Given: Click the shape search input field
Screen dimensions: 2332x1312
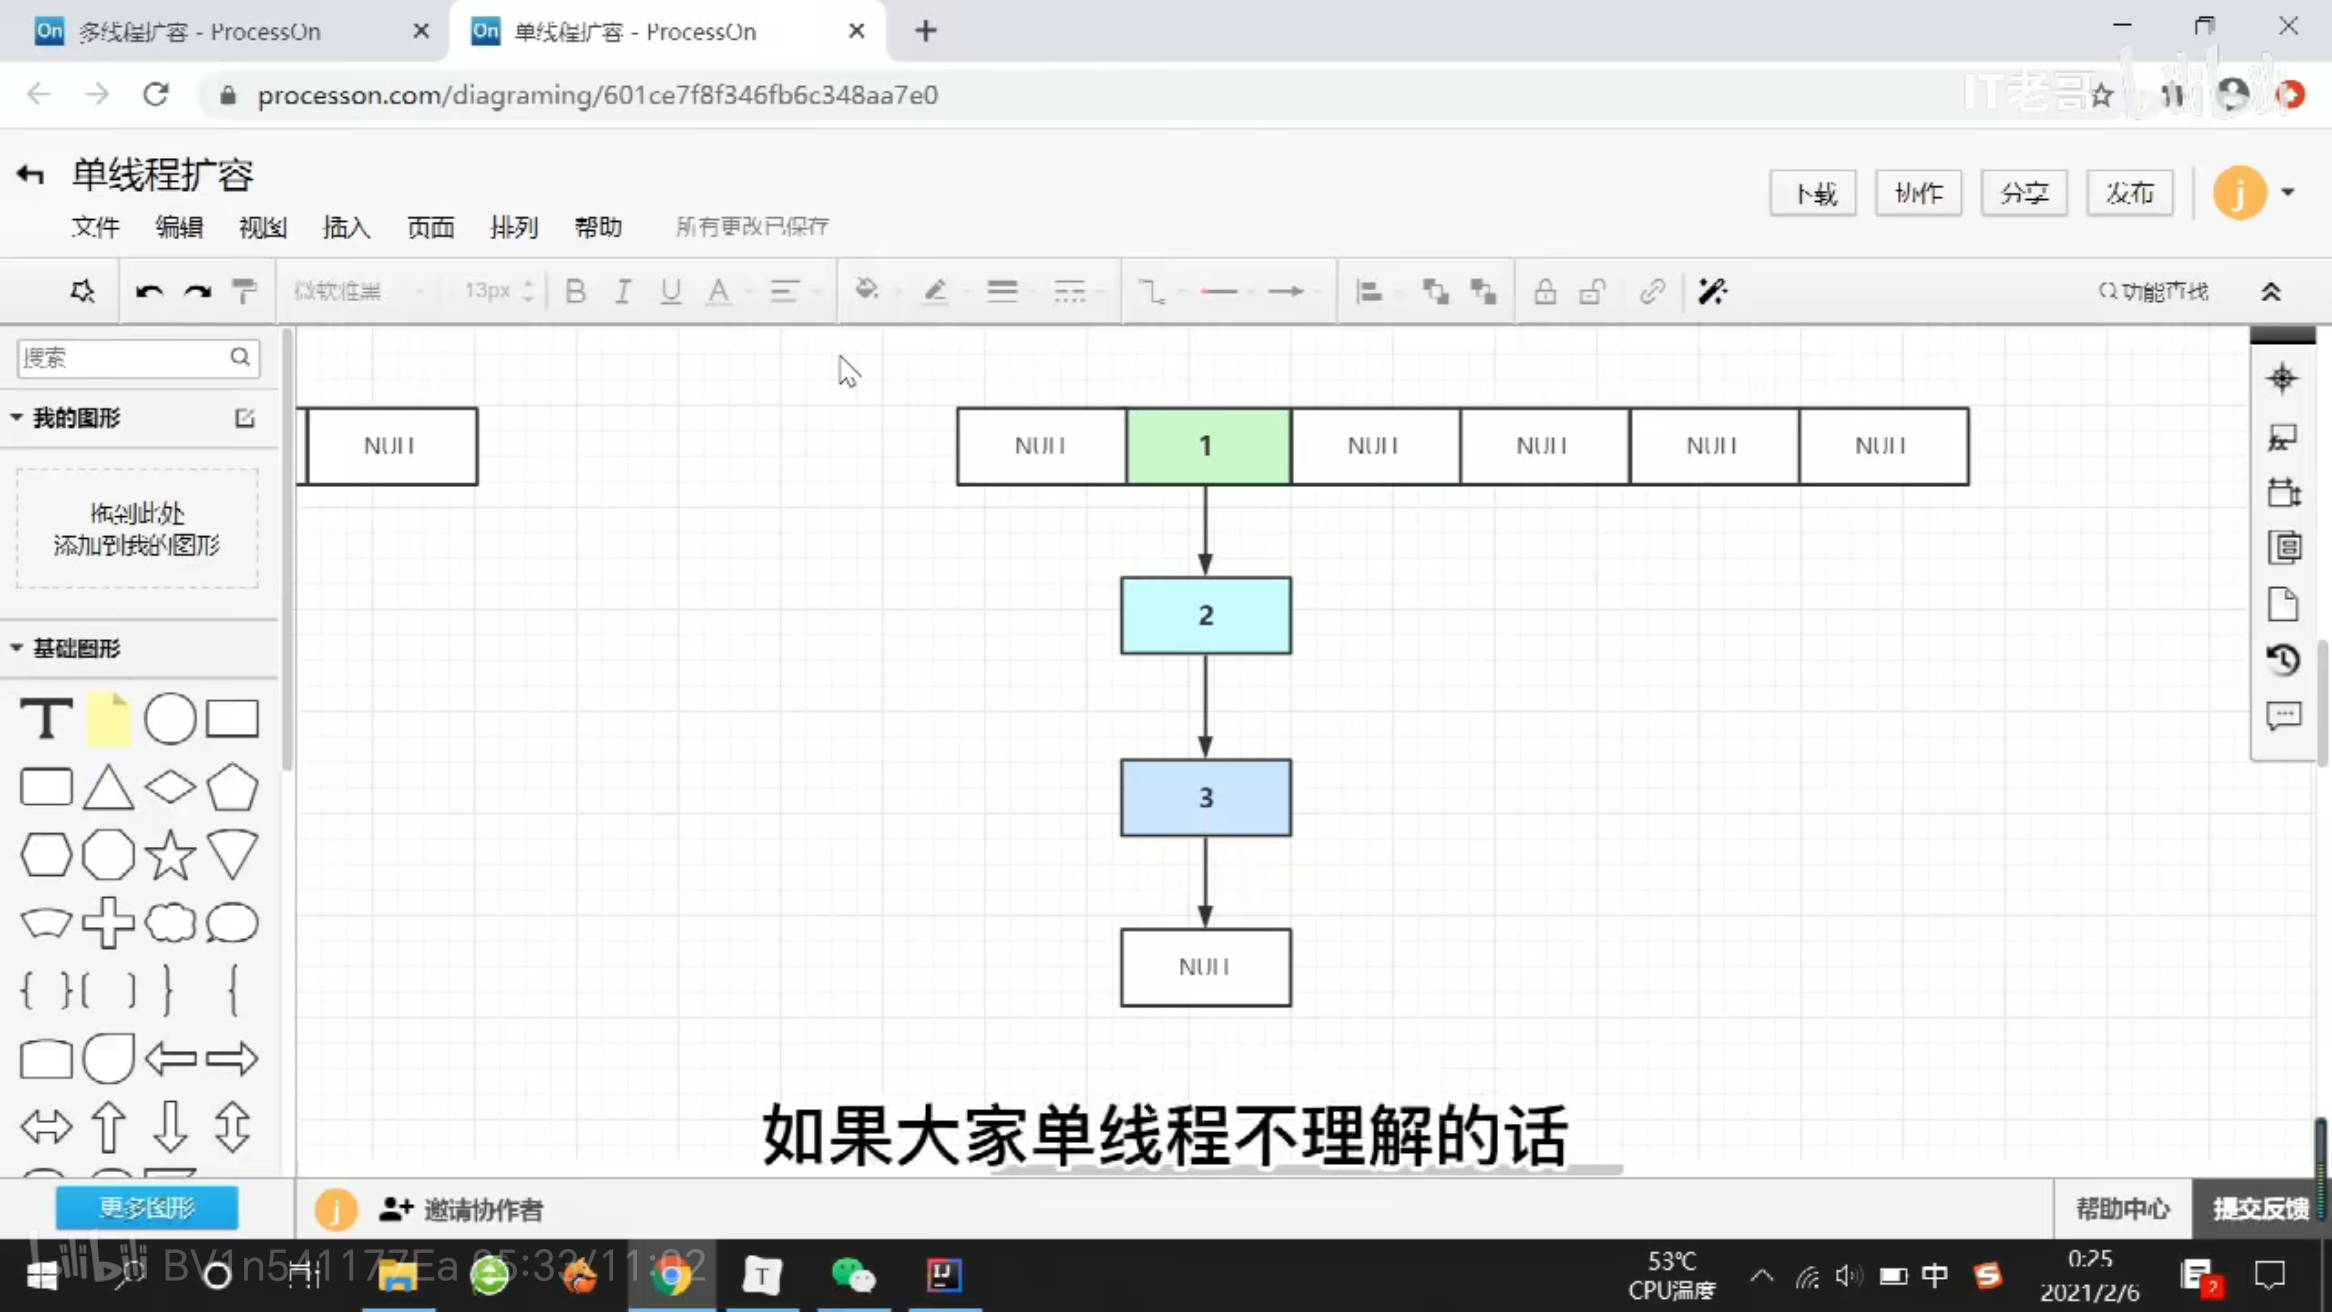Looking at the screenshot, I should (x=120, y=357).
